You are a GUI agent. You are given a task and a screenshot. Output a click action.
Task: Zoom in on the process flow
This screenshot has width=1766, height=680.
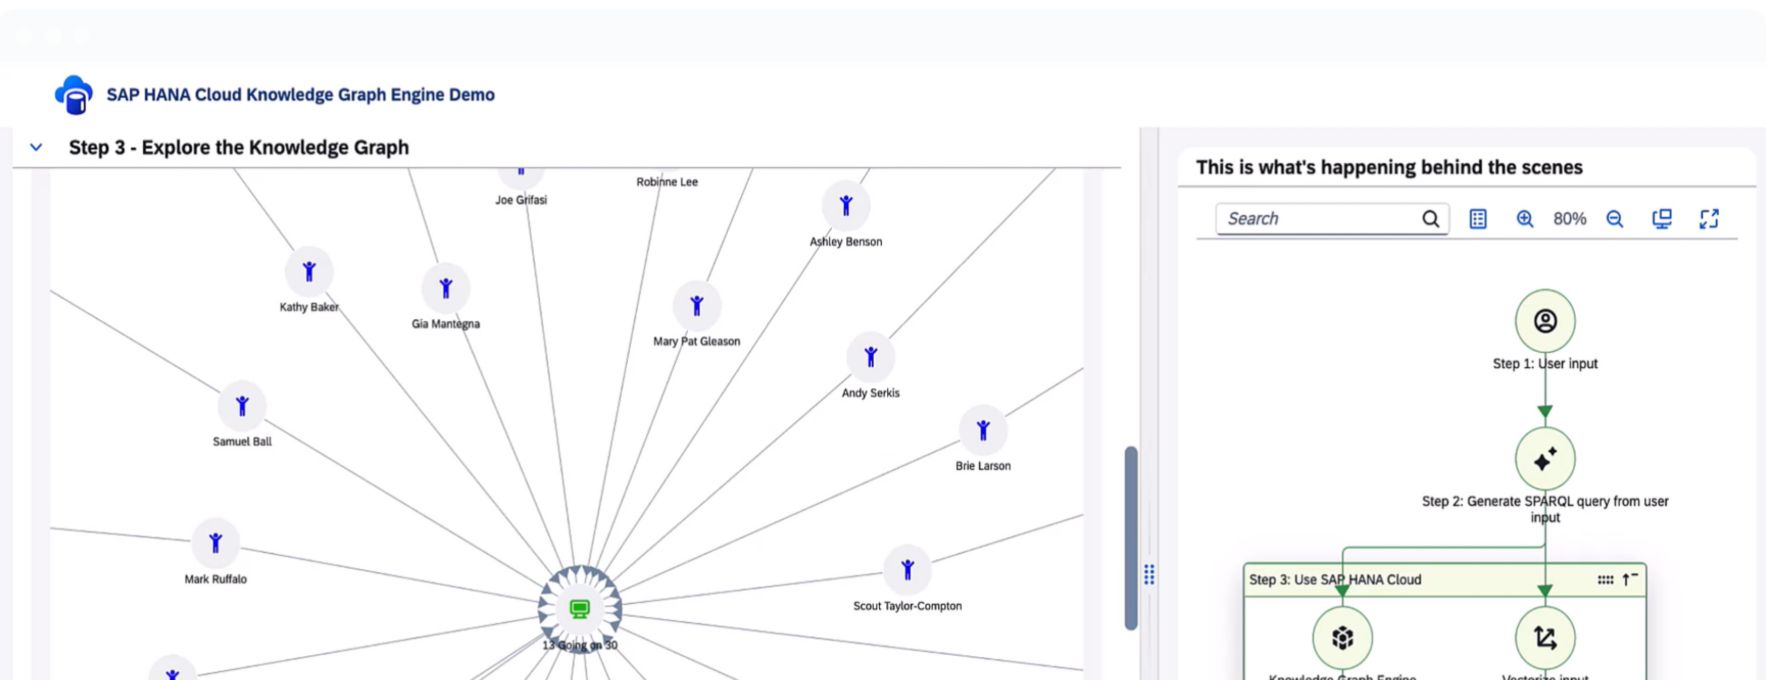1525,219
